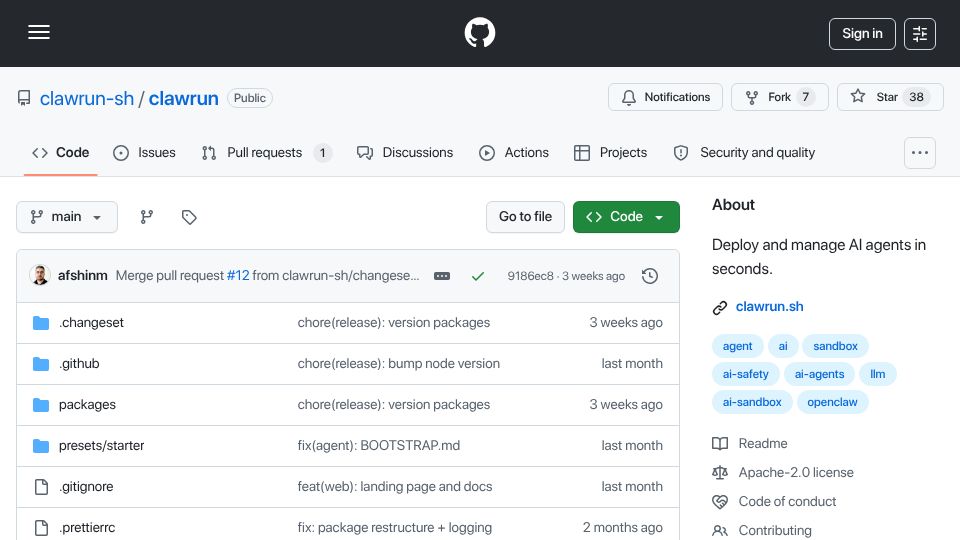
Task: Switch to the Code tab
Action: coord(61,152)
